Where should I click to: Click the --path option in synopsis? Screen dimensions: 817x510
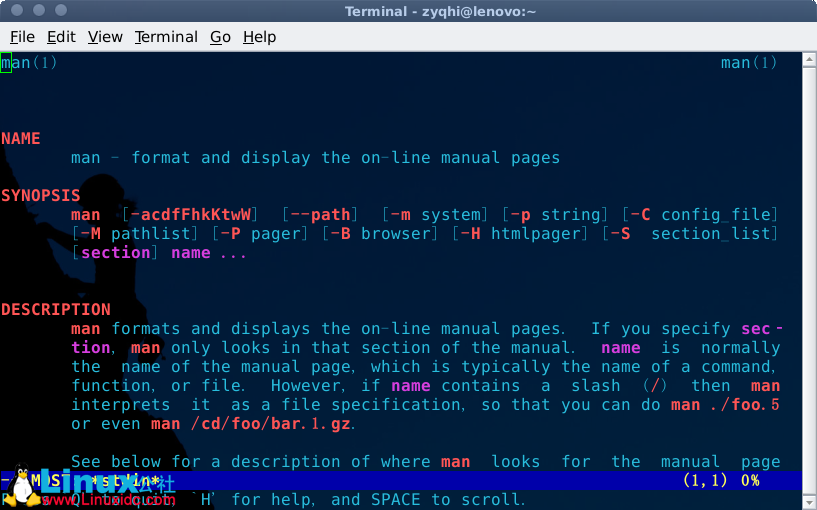(x=316, y=214)
